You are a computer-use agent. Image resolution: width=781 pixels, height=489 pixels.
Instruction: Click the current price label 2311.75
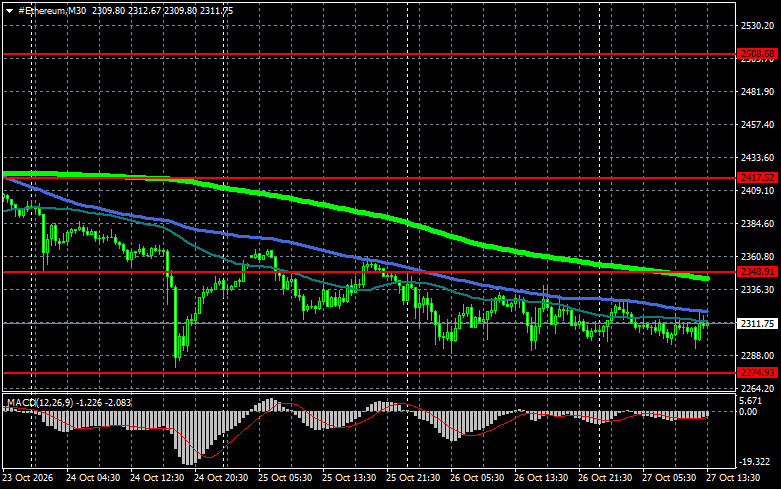[757, 324]
